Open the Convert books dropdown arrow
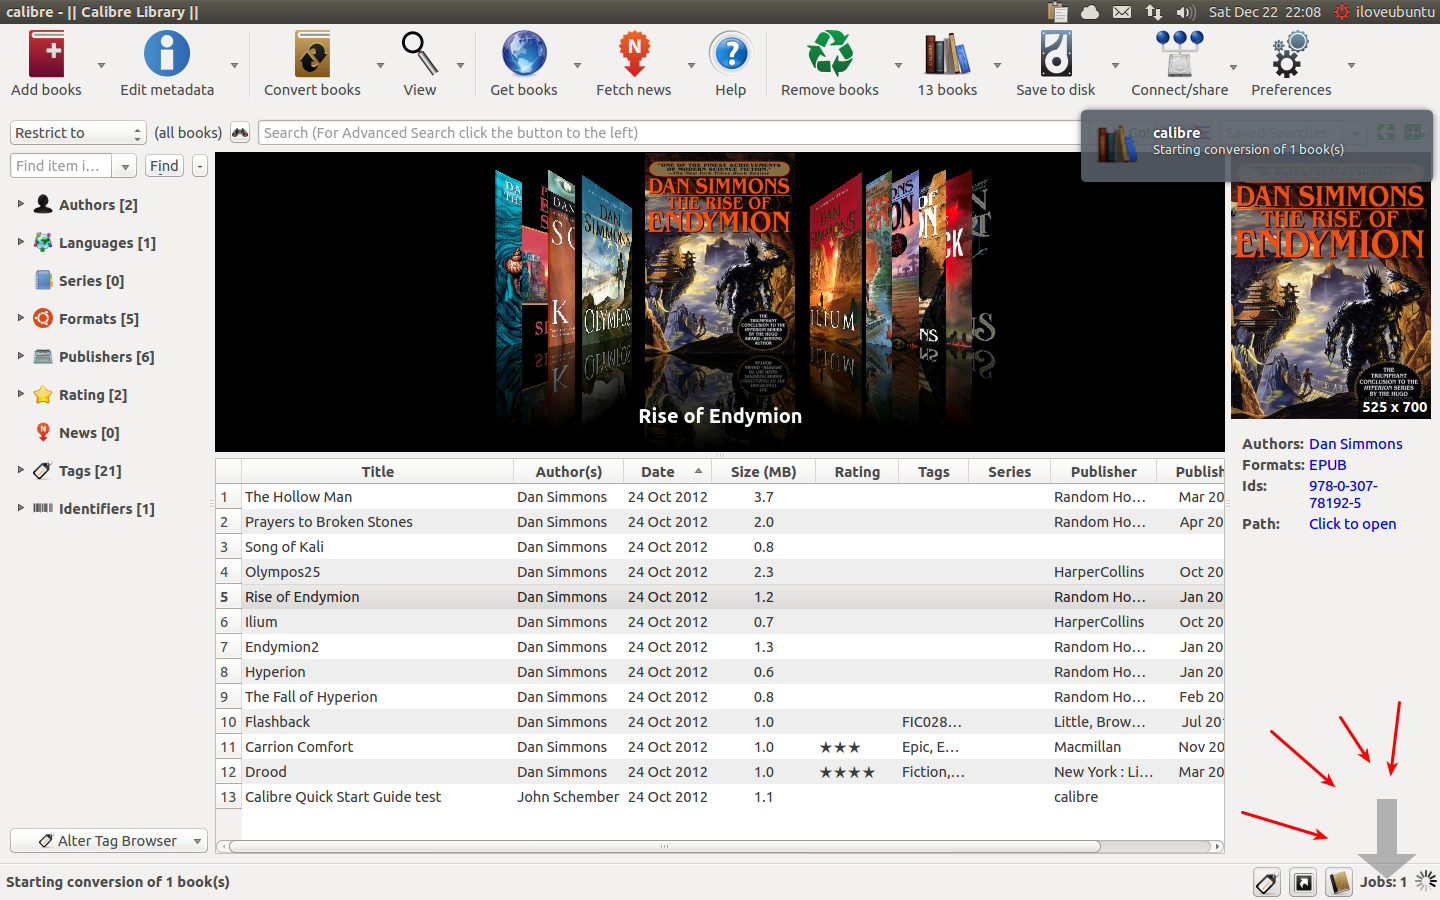 380,66
